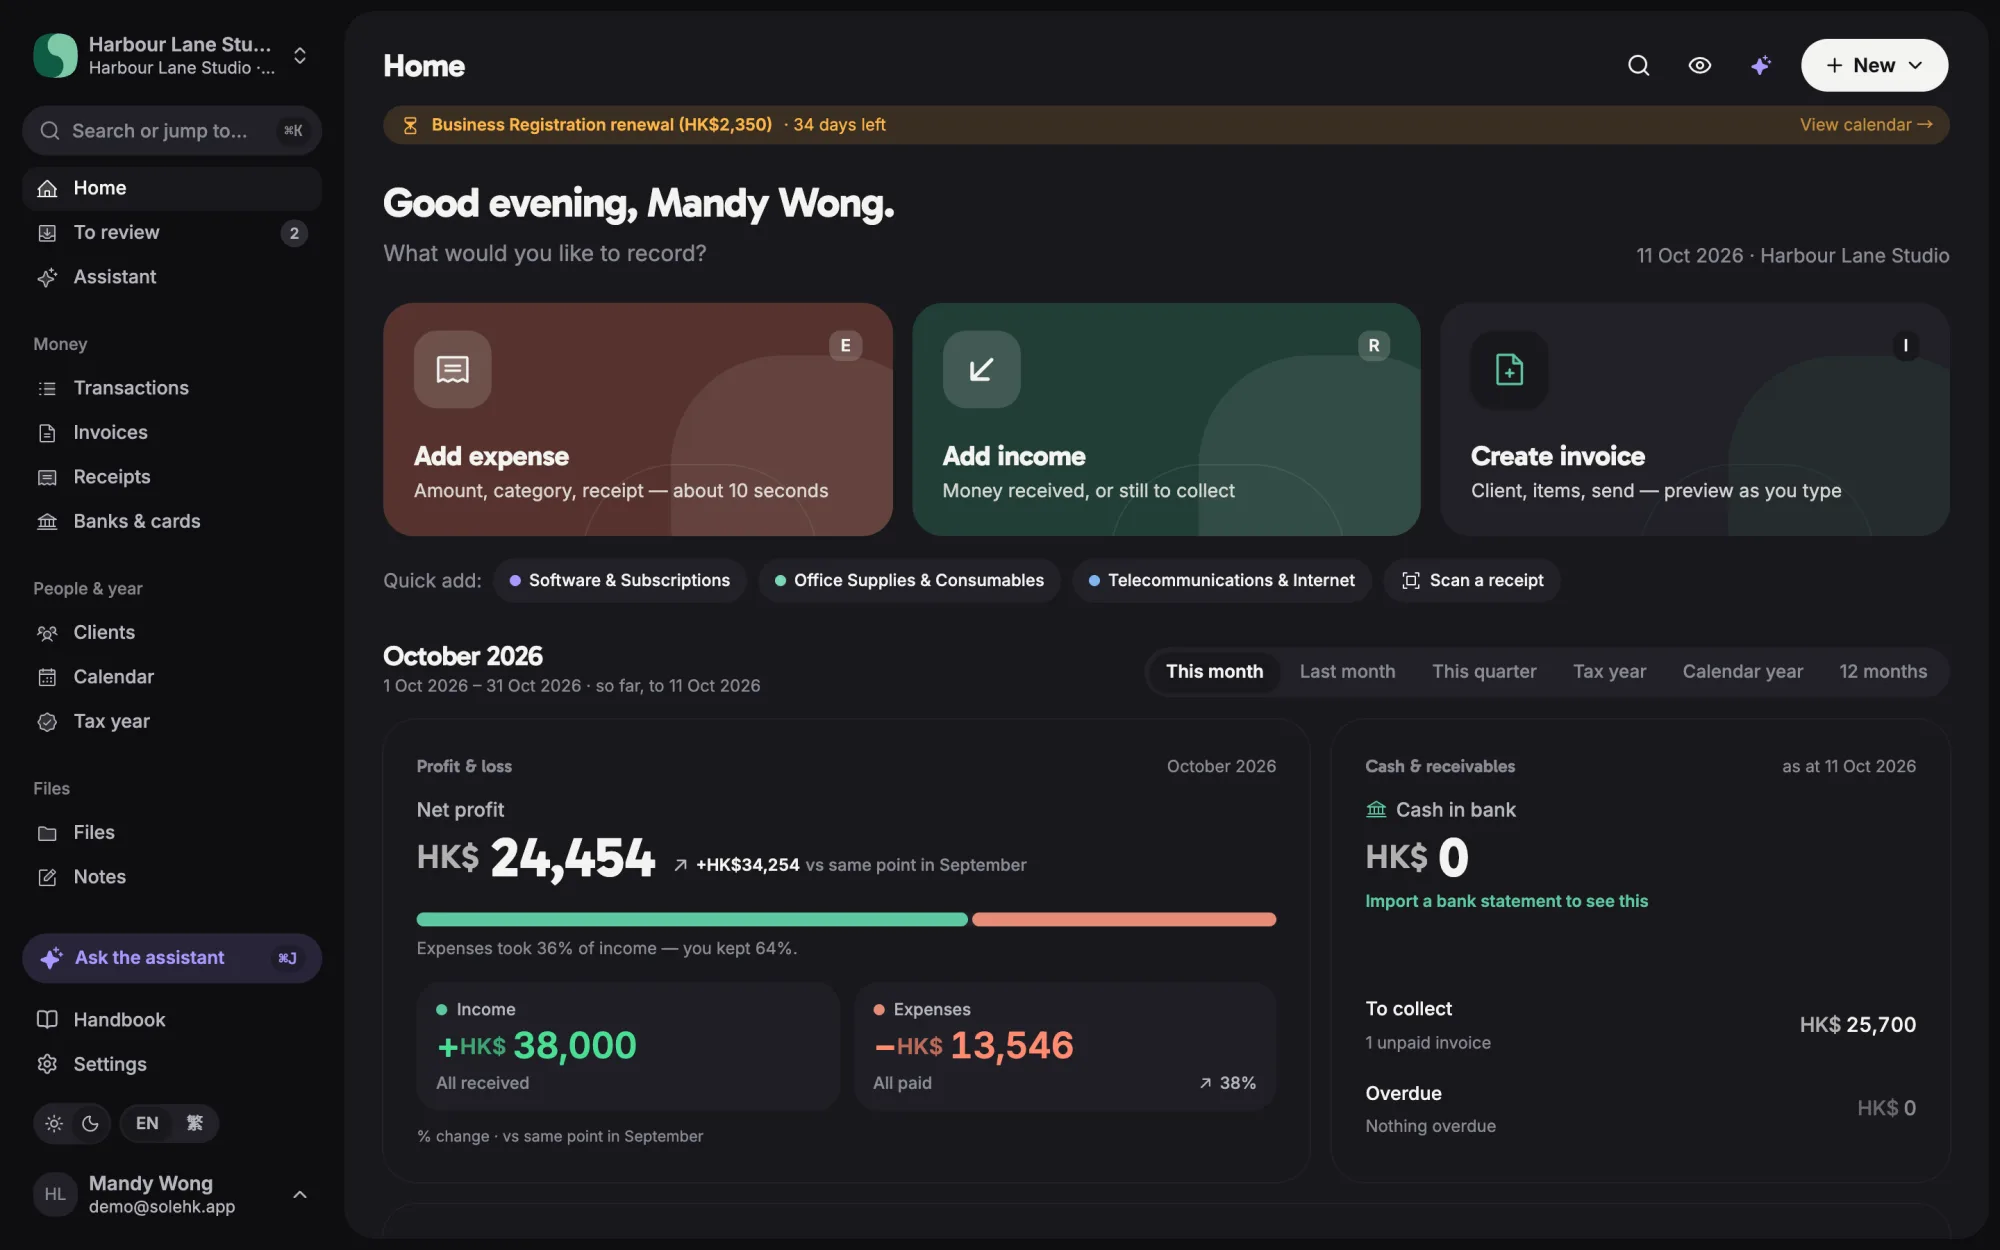Quick add Telecommunications & Internet chip

click(x=1221, y=580)
